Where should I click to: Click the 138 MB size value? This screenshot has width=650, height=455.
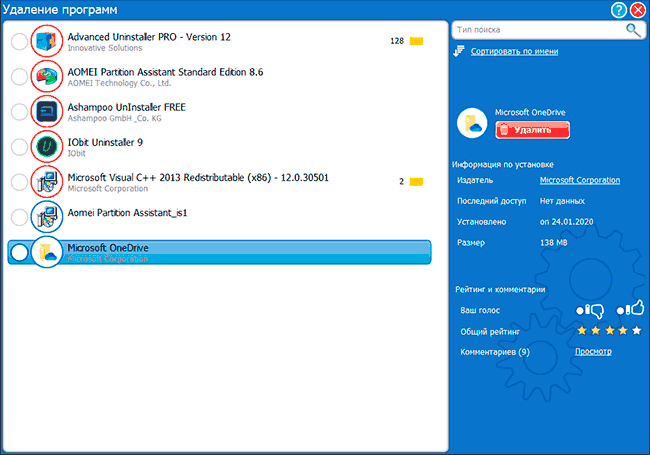click(553, 242)
